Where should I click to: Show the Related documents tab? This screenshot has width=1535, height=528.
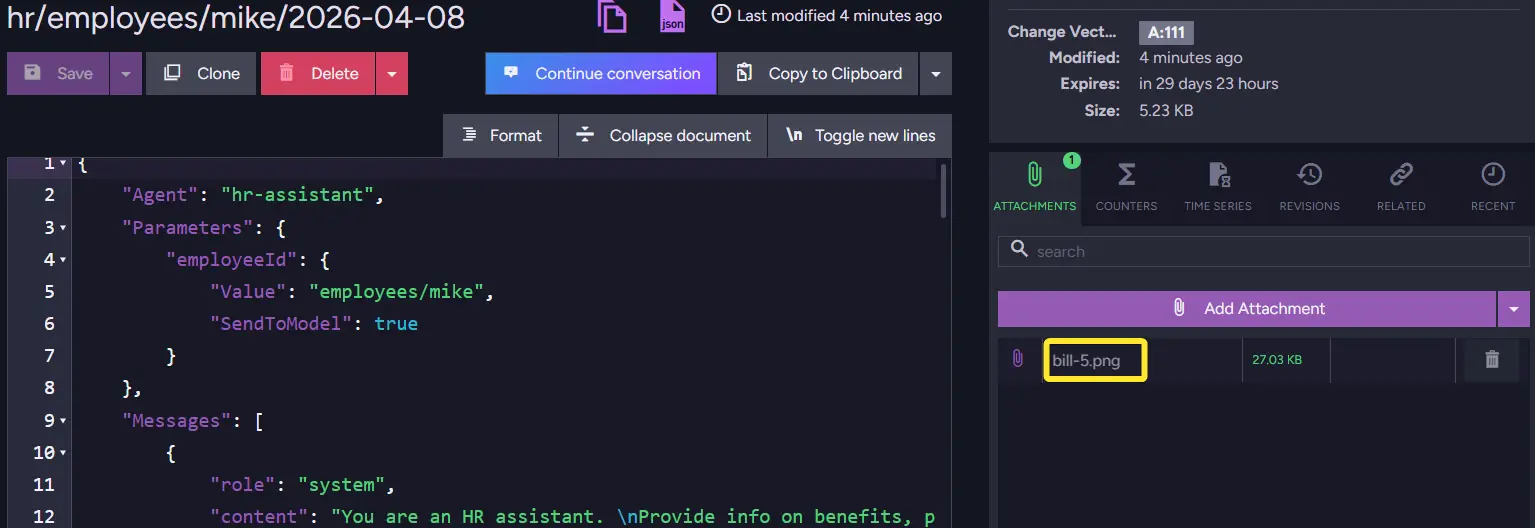[1400, 187]
